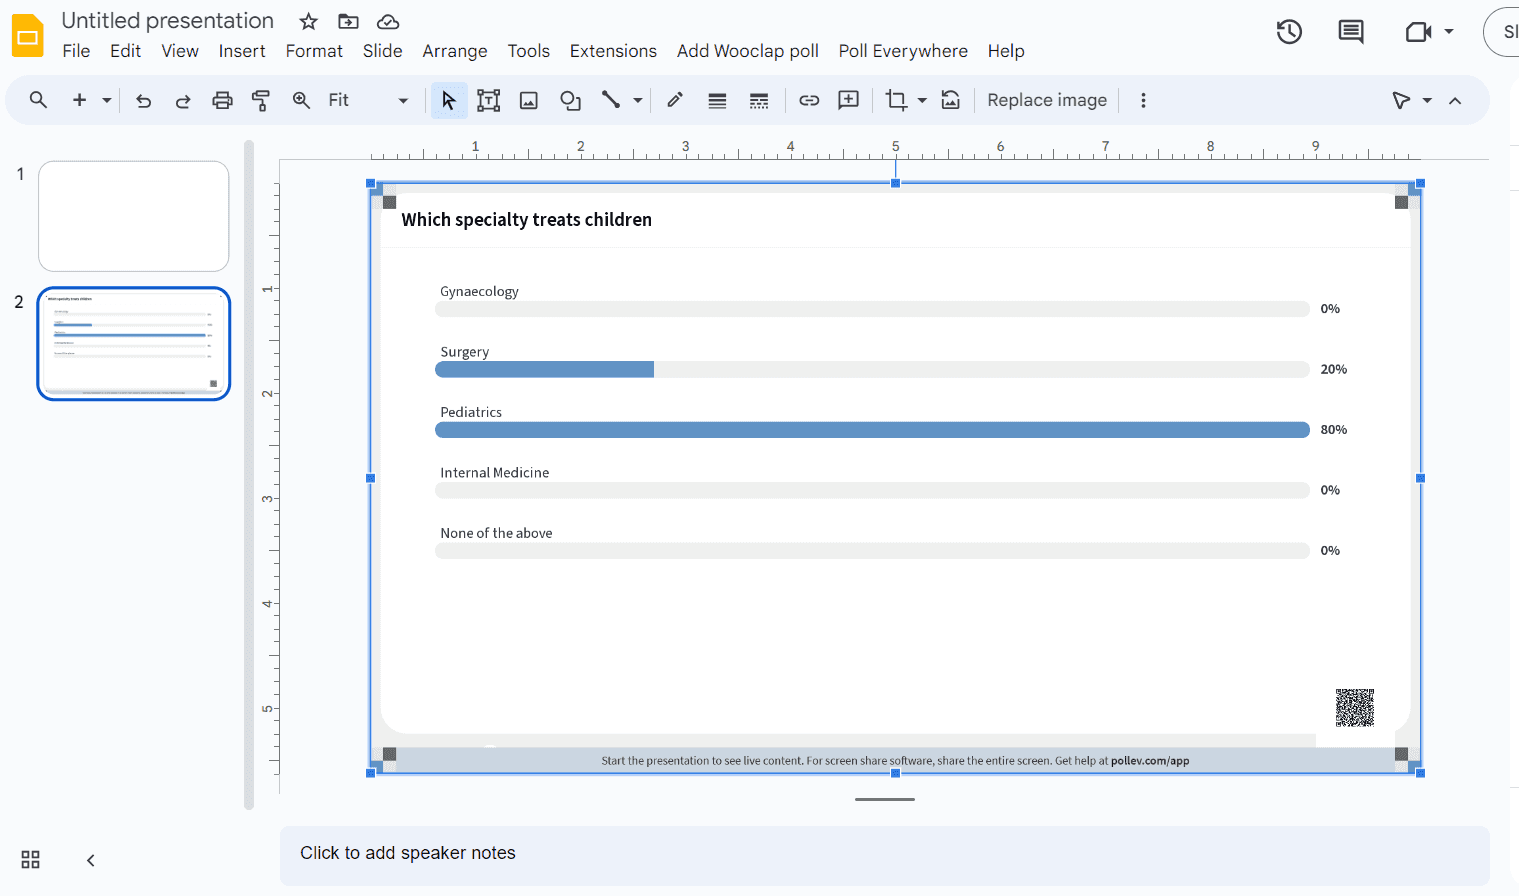Insert a shape
This screenshot has height=896, width=1519.
click(570, 100)
